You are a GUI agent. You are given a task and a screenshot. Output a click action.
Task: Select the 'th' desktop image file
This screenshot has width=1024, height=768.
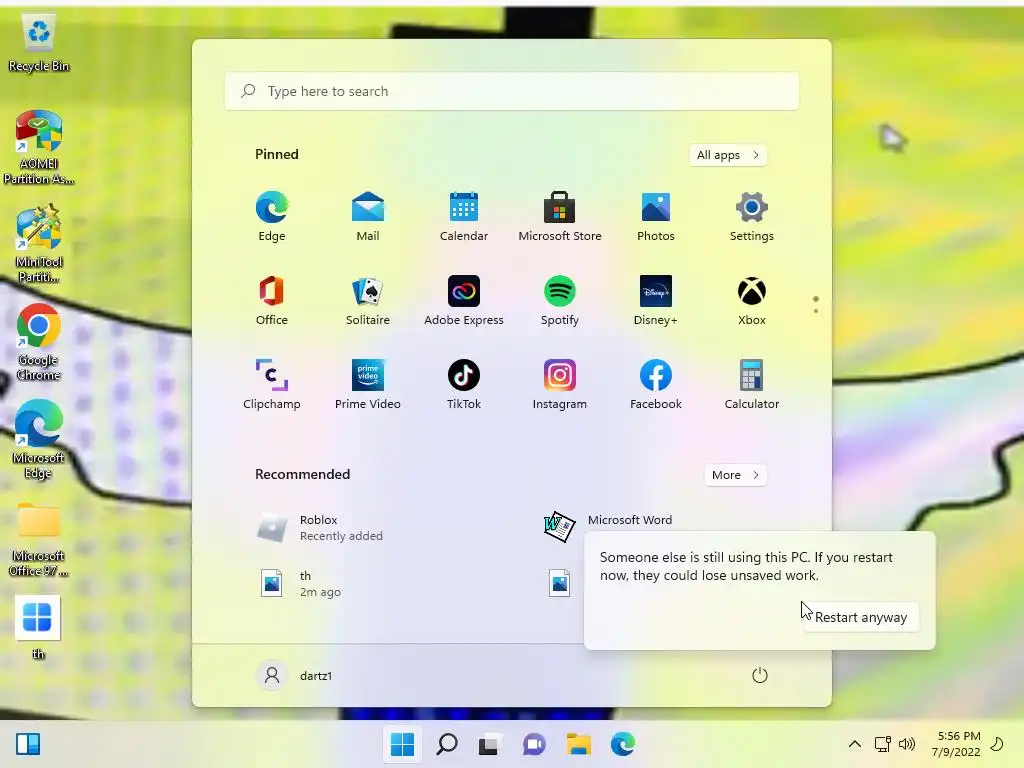(x=38, y=628)
